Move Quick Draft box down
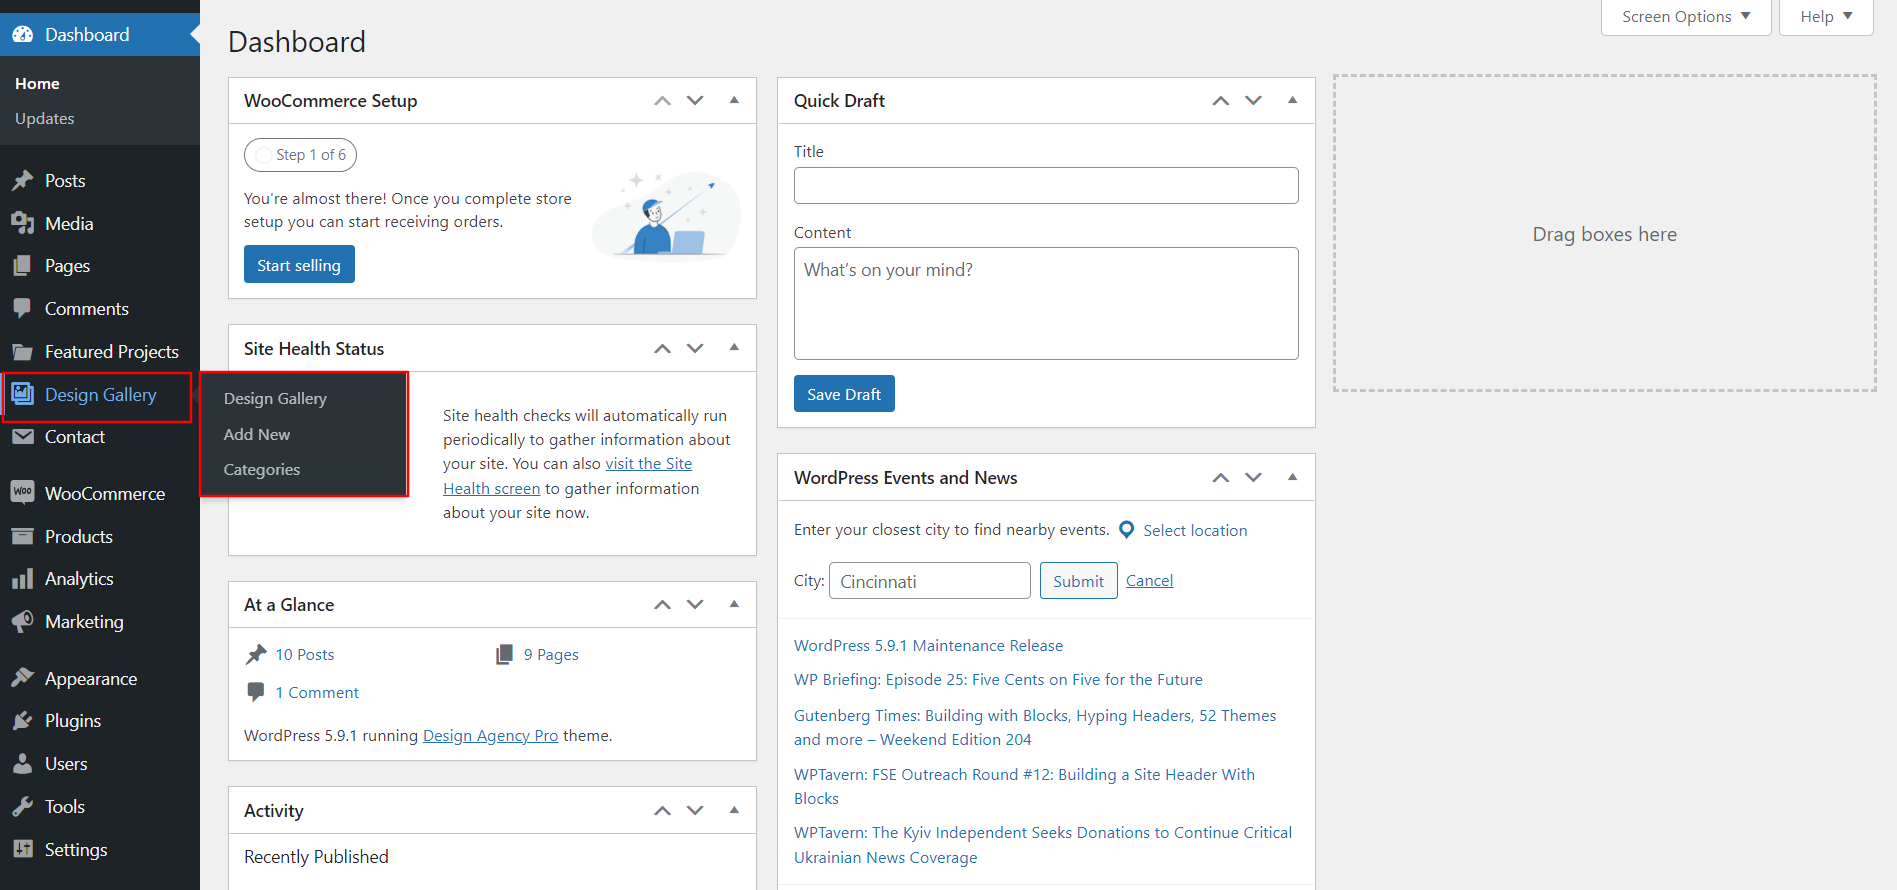The image size is (1897, 890). [1253, 101]
